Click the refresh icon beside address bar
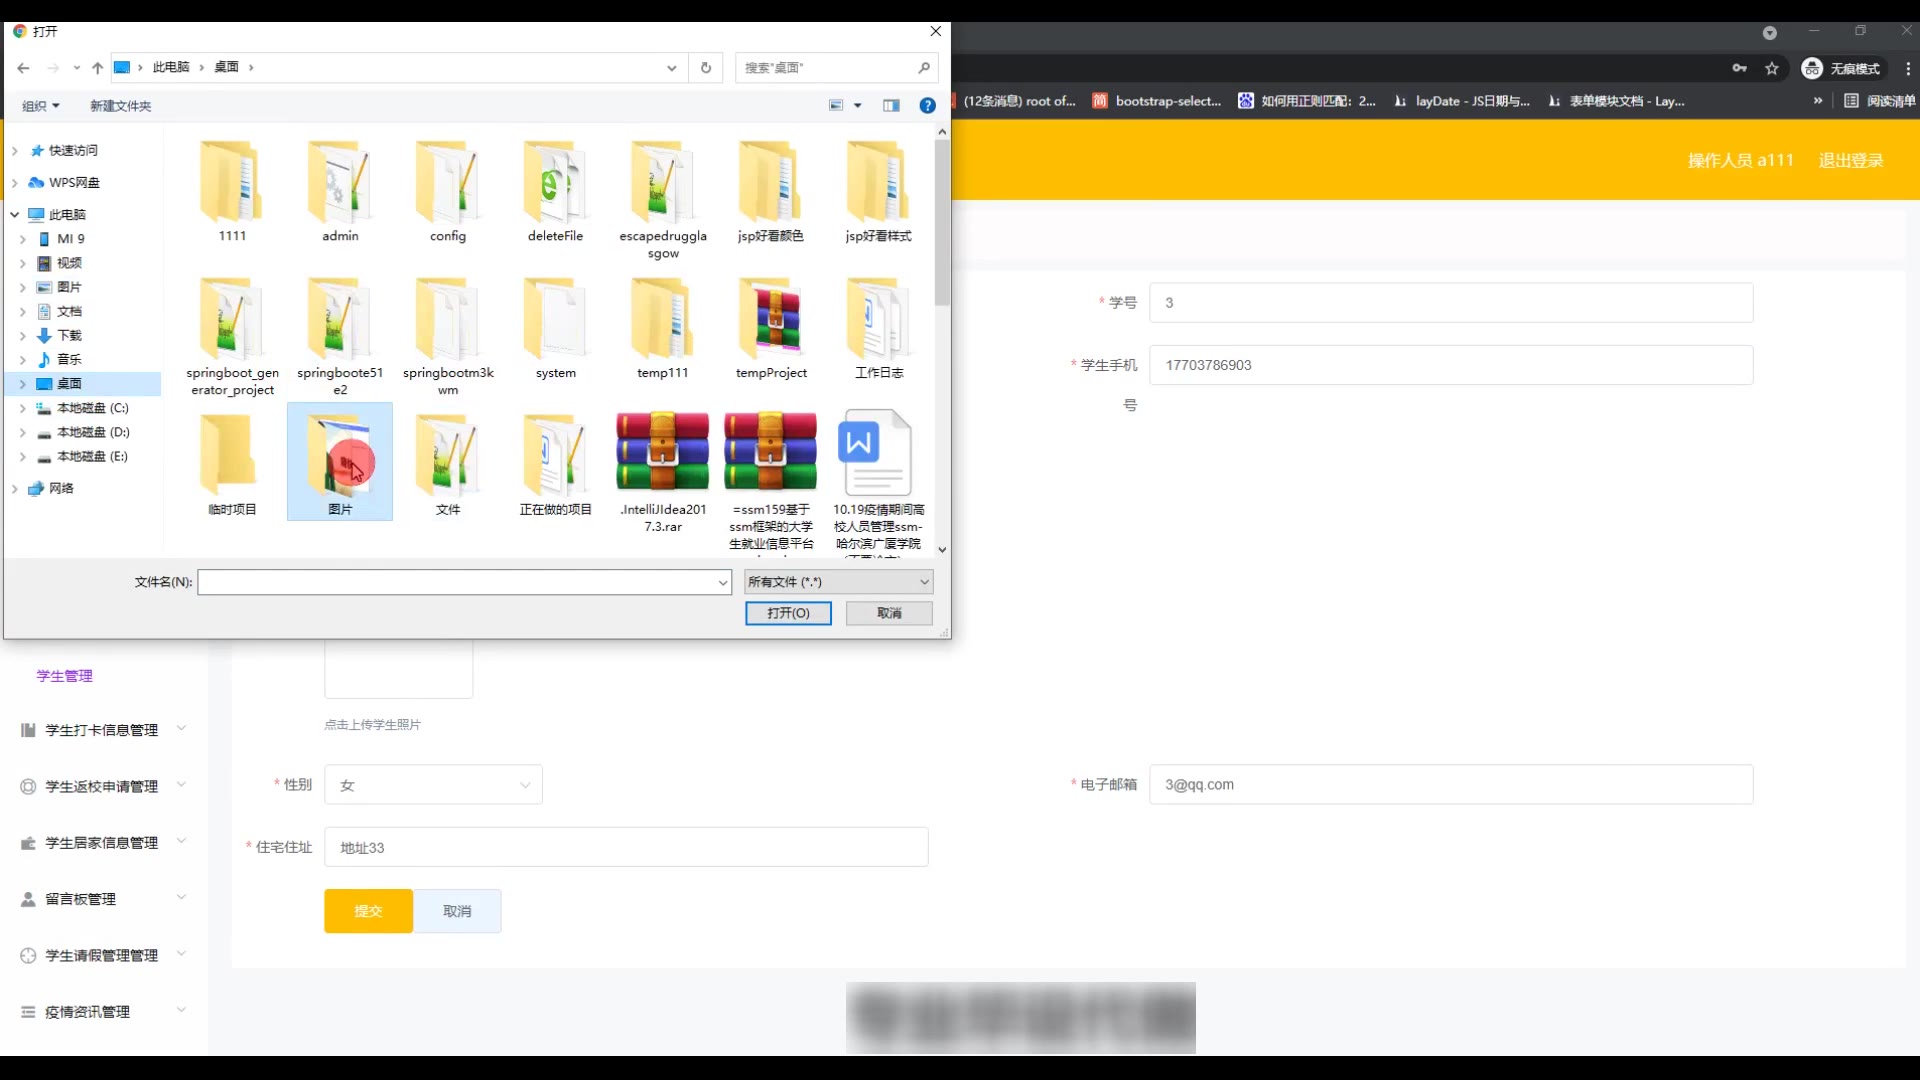This screenshot has width=1920, height=1080. [x=706, y=67]
